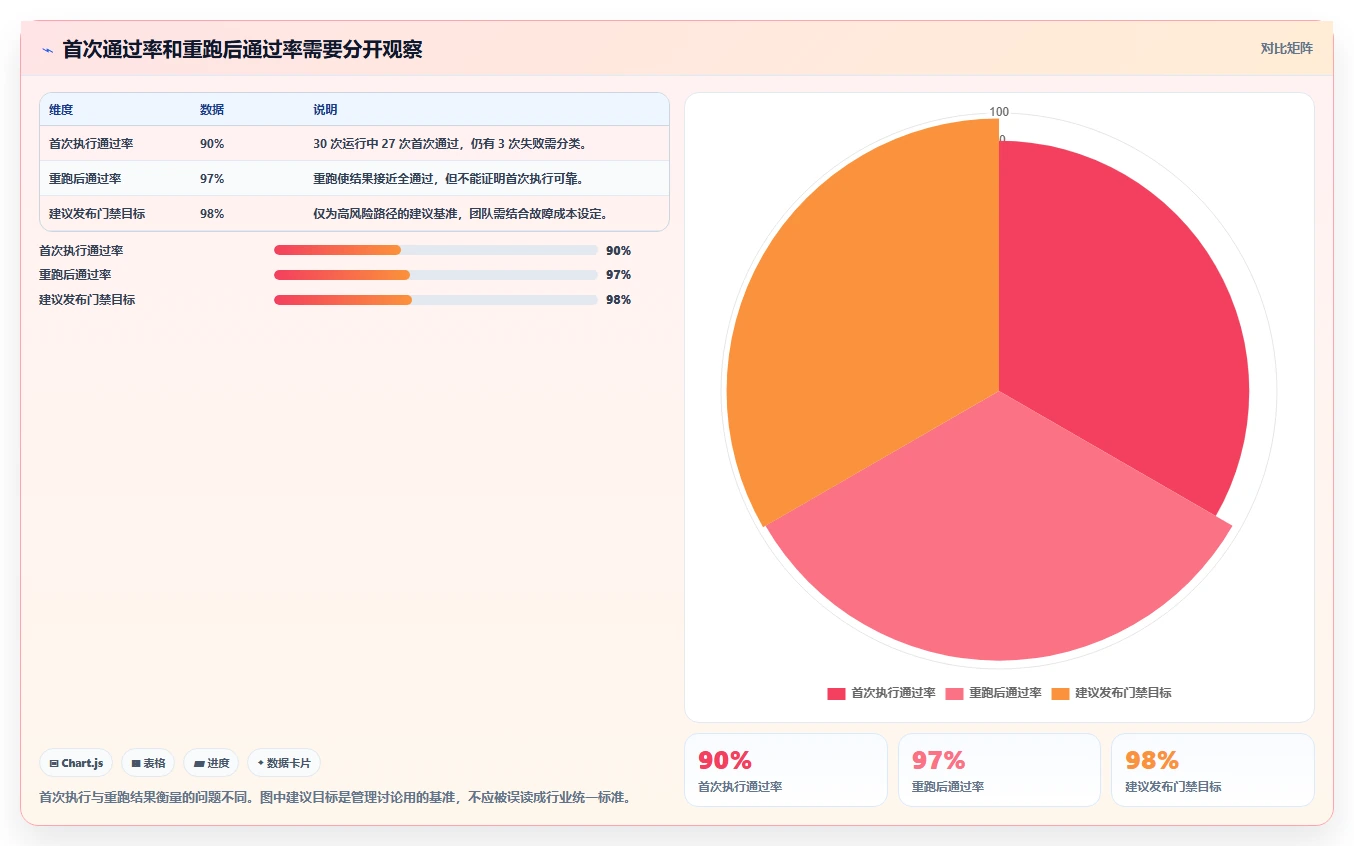
Task: Click the lightning icon beside the title
Action: (x=47, y=50)
